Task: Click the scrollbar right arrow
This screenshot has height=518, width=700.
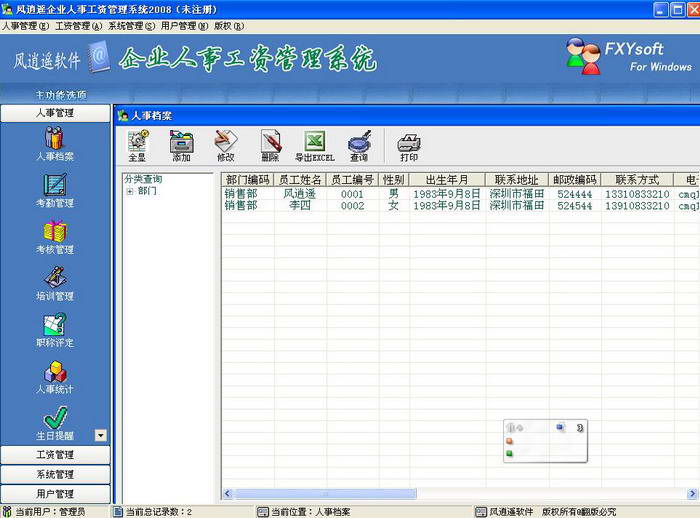Action: click(692, 493)
